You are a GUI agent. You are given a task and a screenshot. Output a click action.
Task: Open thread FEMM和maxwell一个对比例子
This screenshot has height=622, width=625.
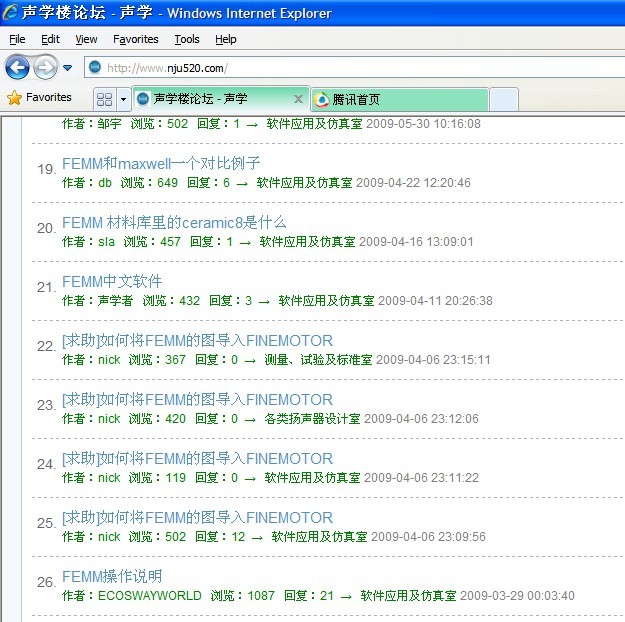pyautogui.click(x=161, y=163)
